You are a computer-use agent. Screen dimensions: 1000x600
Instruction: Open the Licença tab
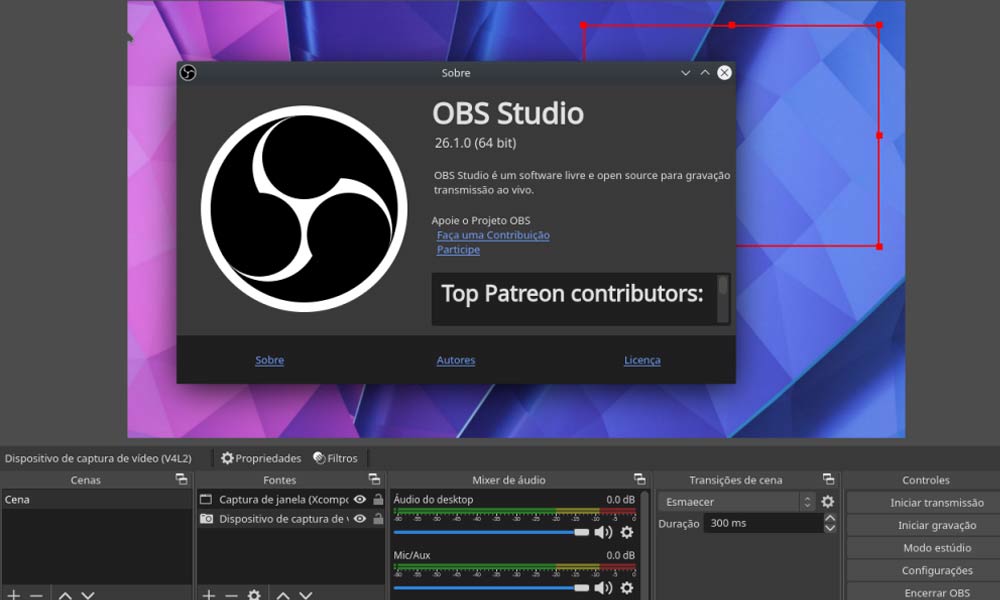point(642,360)
